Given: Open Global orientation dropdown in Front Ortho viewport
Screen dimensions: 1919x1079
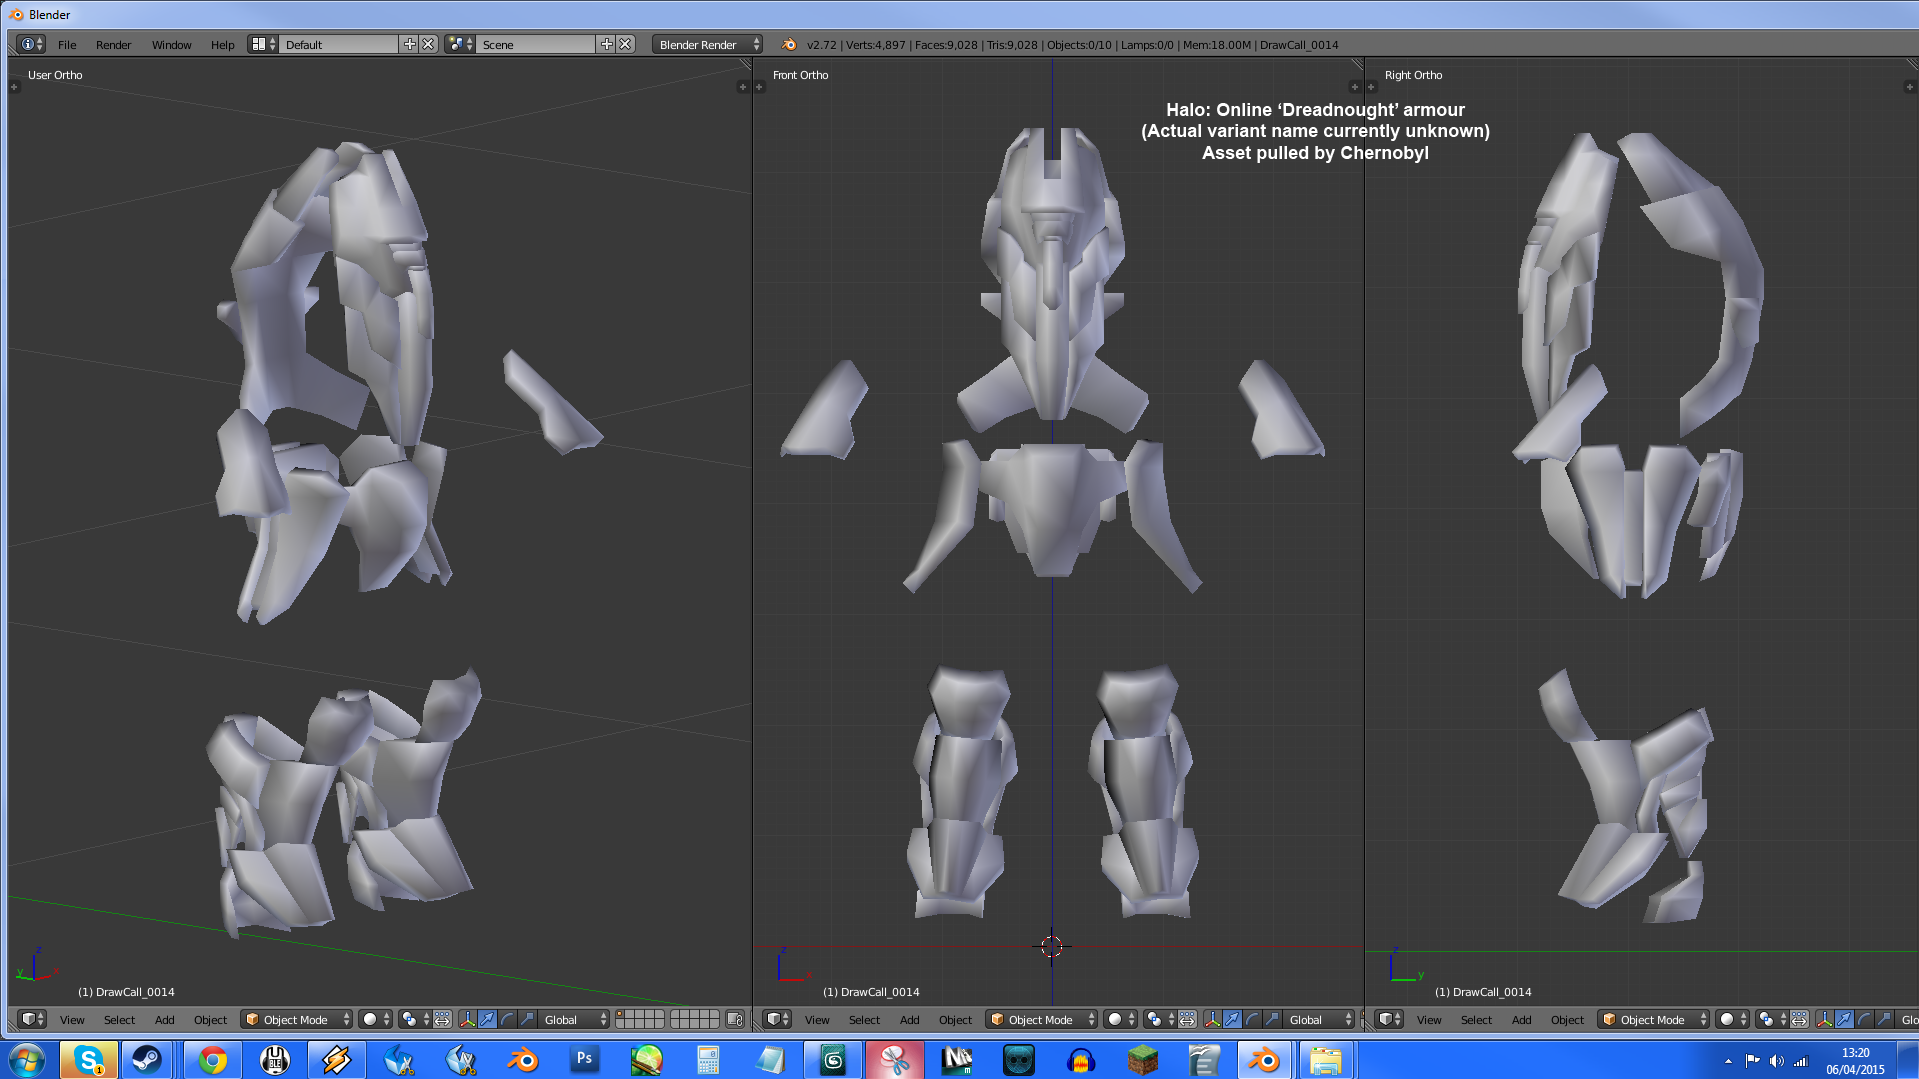Looking at the screenshot, I should click(1319, 1019).
